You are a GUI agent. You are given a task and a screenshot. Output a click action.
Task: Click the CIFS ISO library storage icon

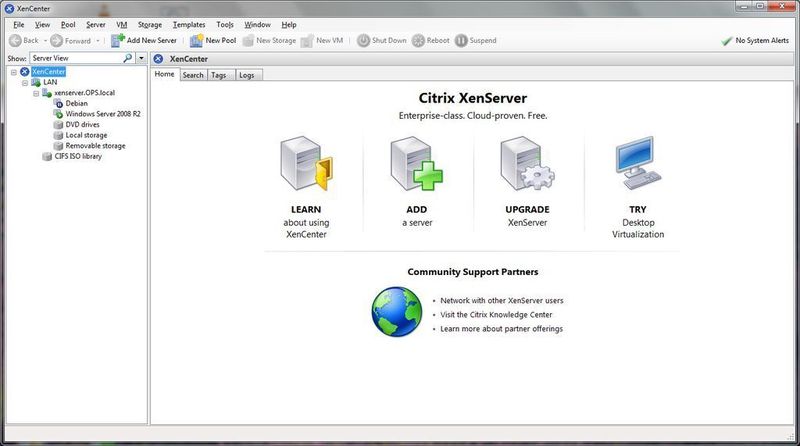[x=47, y=157]
